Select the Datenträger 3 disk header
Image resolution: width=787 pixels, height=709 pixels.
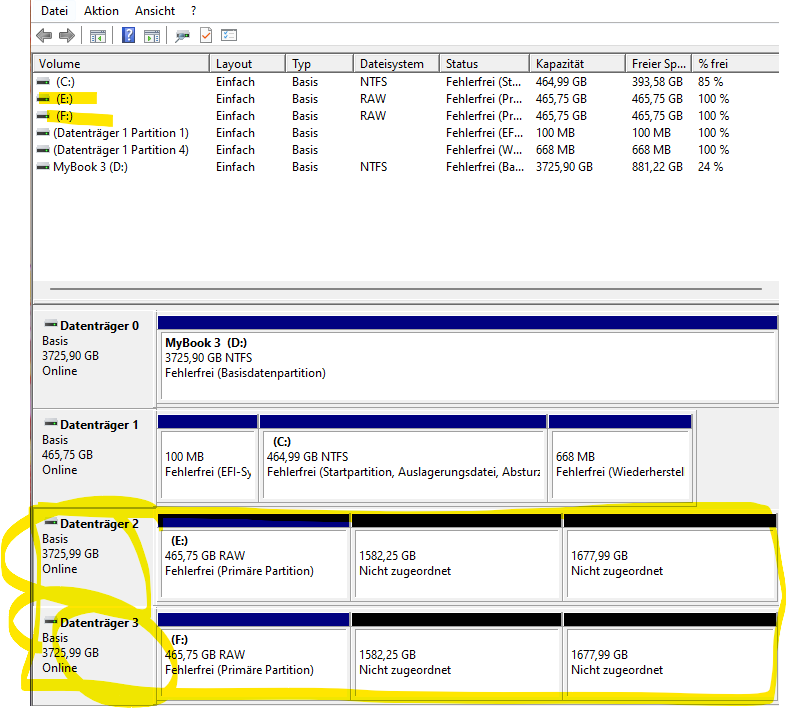94,656
